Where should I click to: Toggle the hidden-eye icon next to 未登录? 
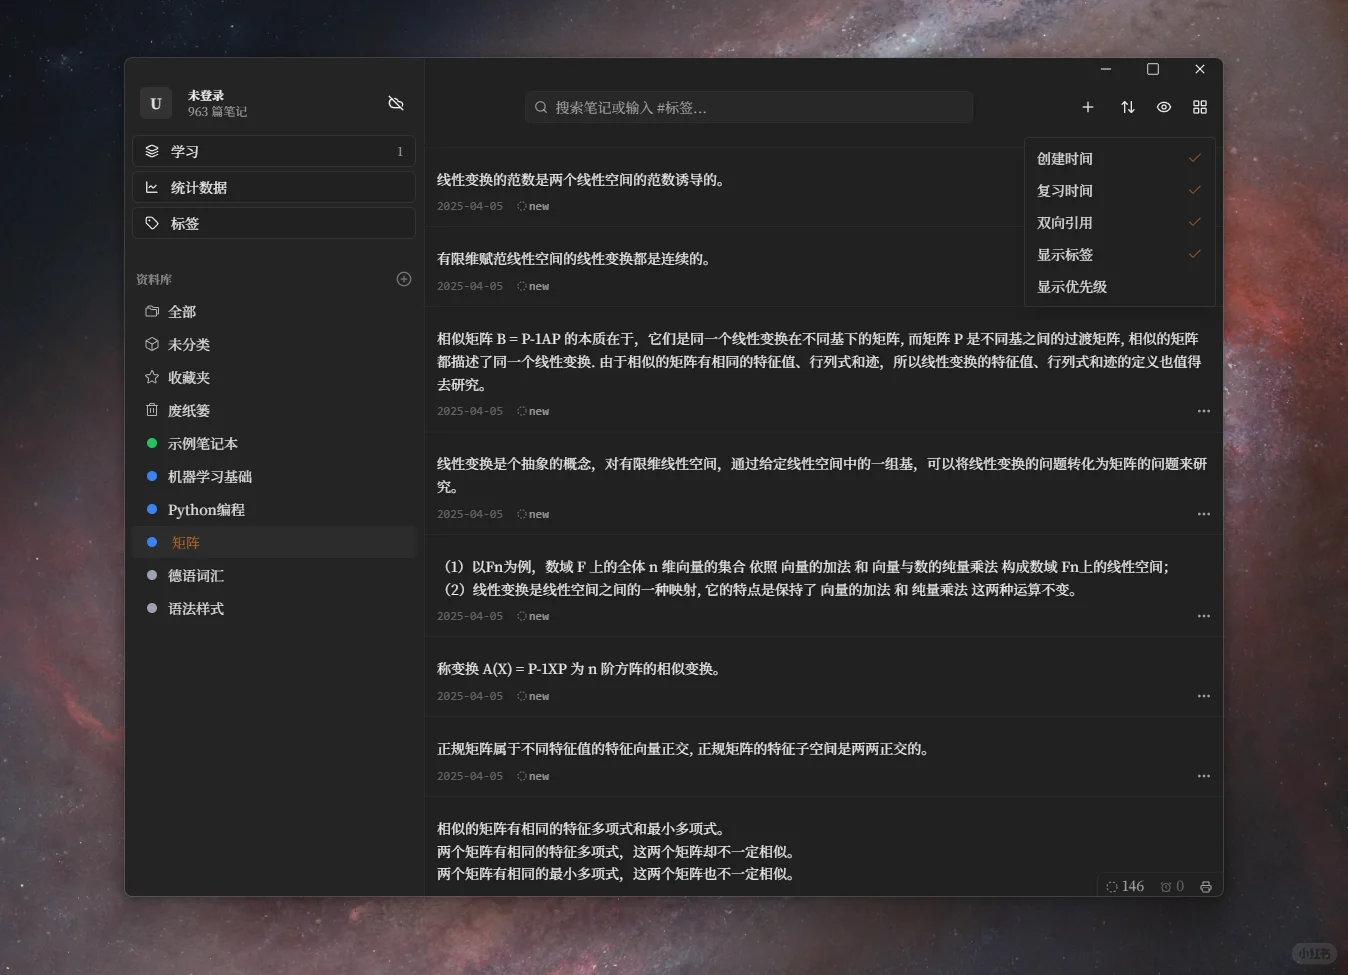pos(396,103)
